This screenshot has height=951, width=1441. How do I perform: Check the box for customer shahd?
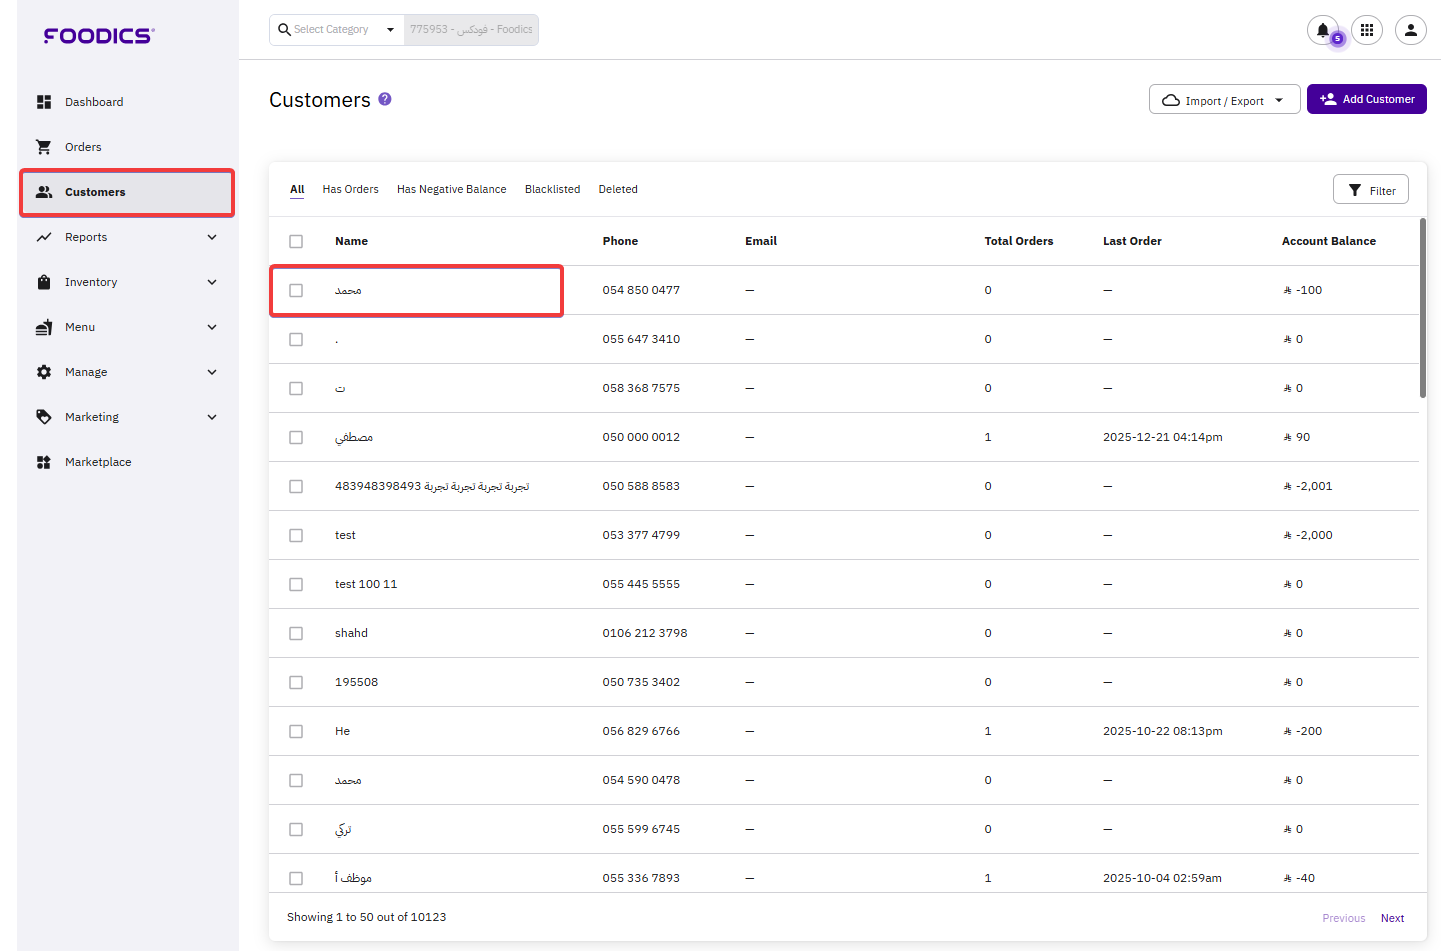tap(296, 633)
